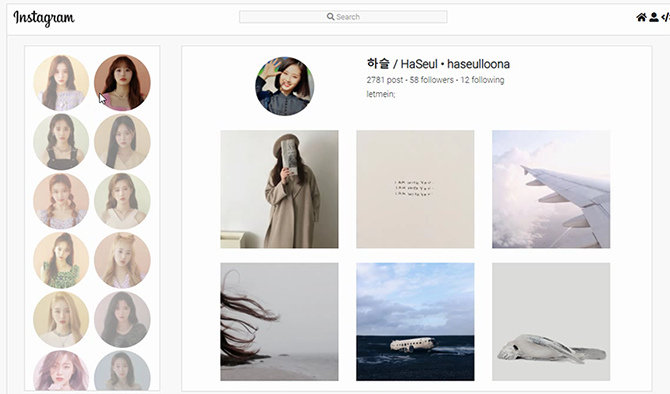670x394 pixels.
Task: Open the airplane wing over clouds post
Action: [x=551, y=189]
